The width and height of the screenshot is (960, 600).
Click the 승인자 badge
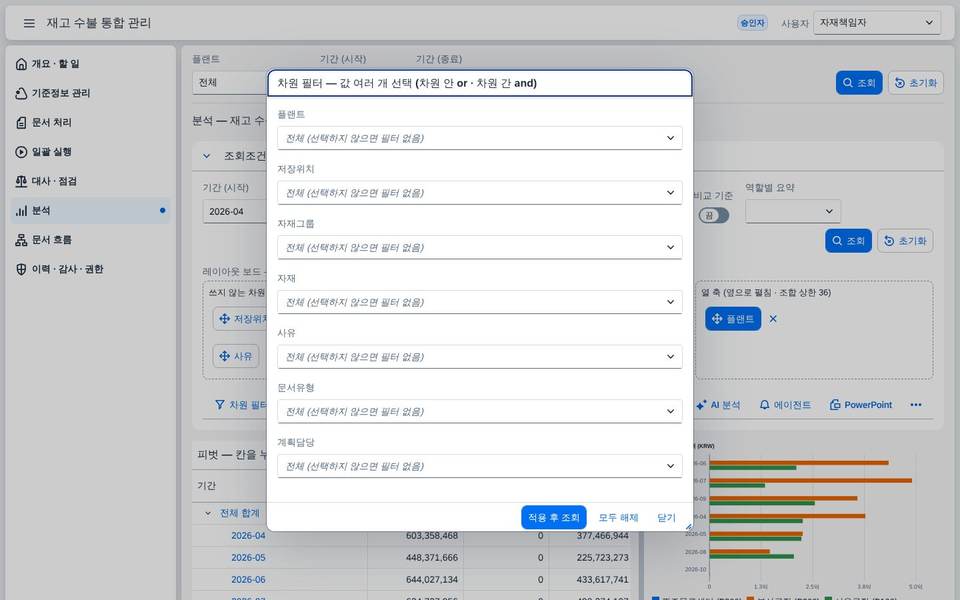coord(752,23)
